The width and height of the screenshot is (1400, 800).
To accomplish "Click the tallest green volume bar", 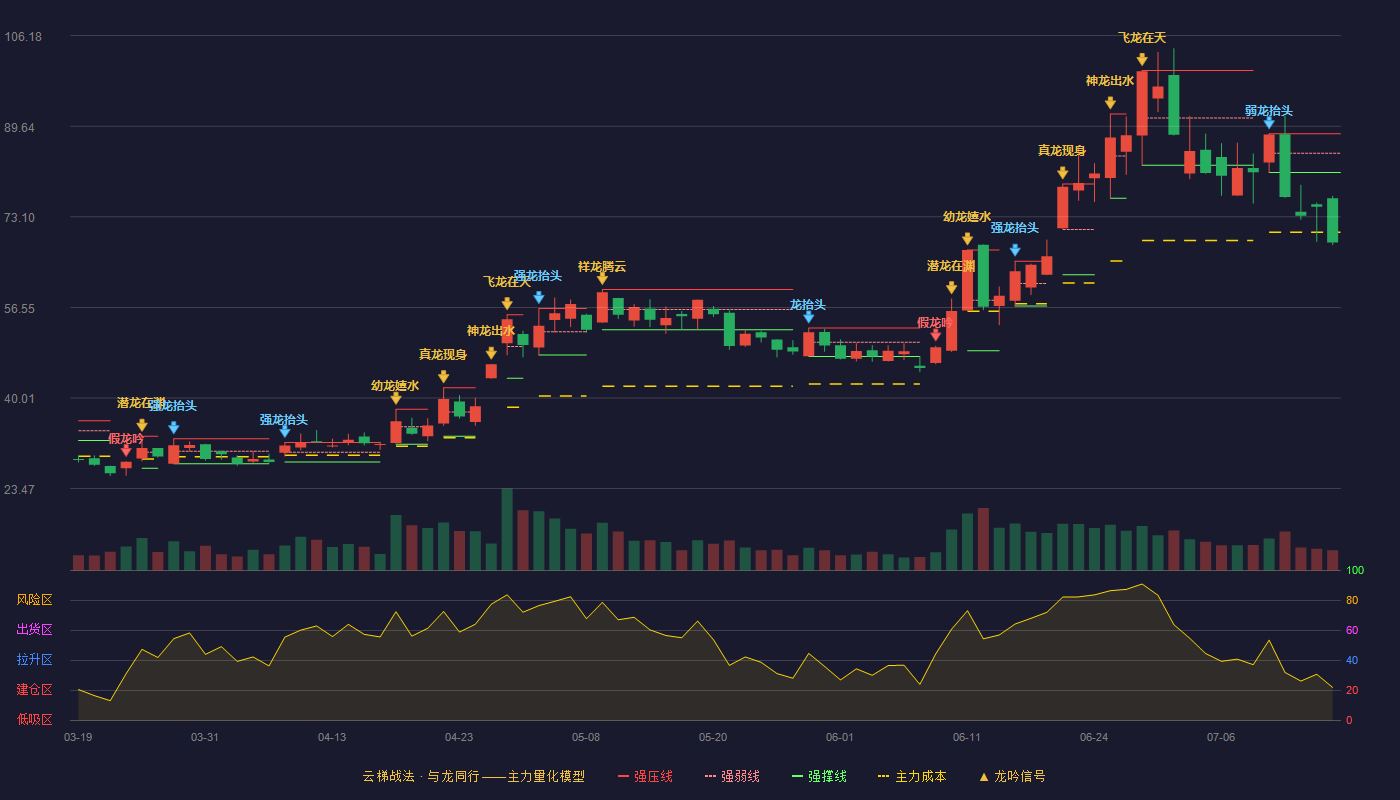I will click(x=507, y=529).
